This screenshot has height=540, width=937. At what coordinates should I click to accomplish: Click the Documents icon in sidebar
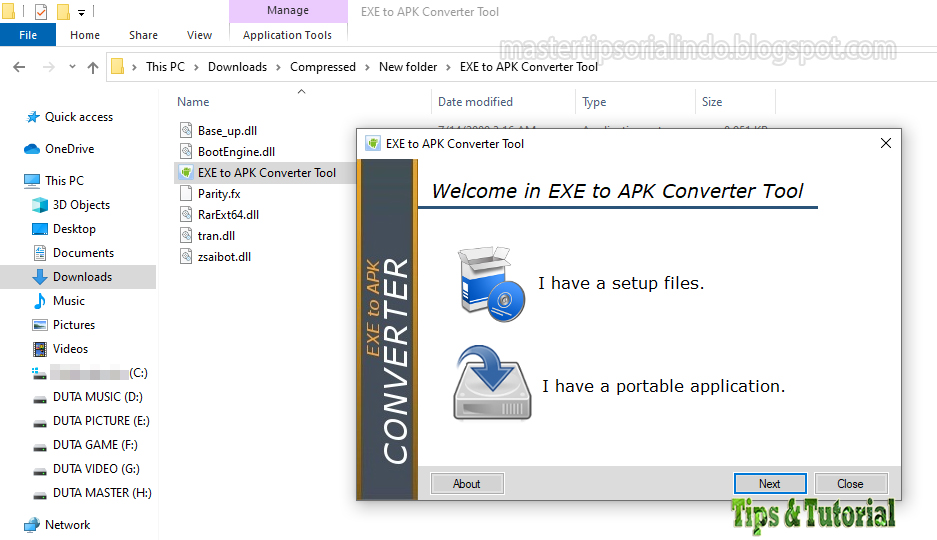40,253
